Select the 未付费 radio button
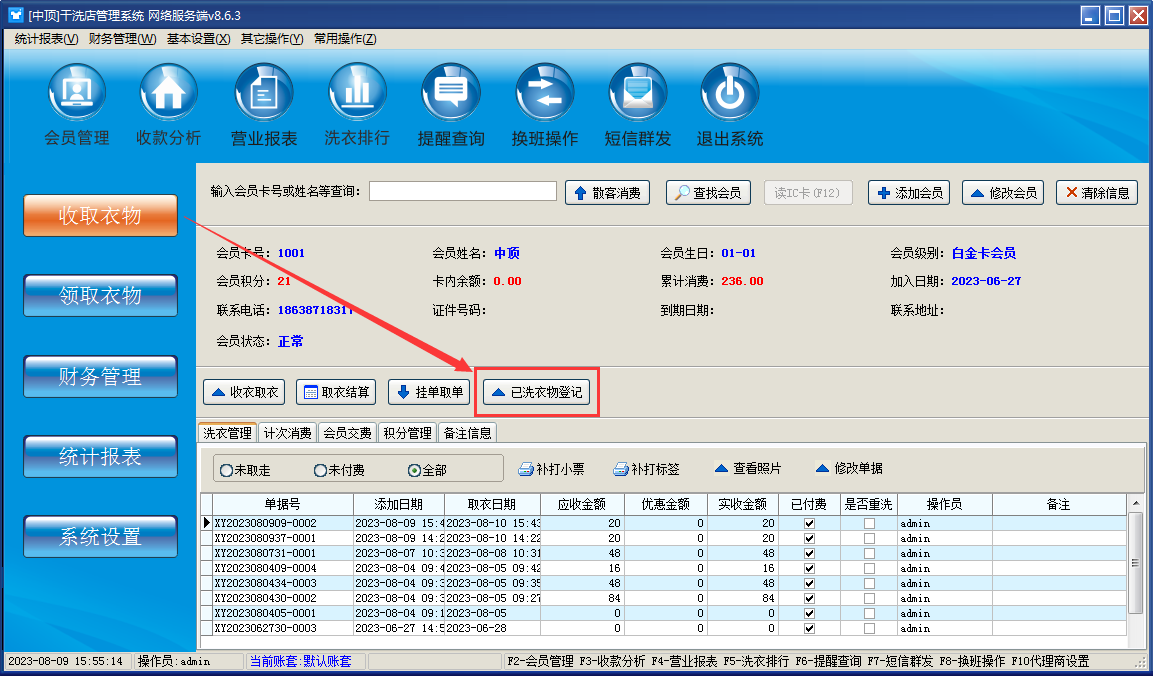The width and height of the screenshot is (1153, 676). click(320, 470)
